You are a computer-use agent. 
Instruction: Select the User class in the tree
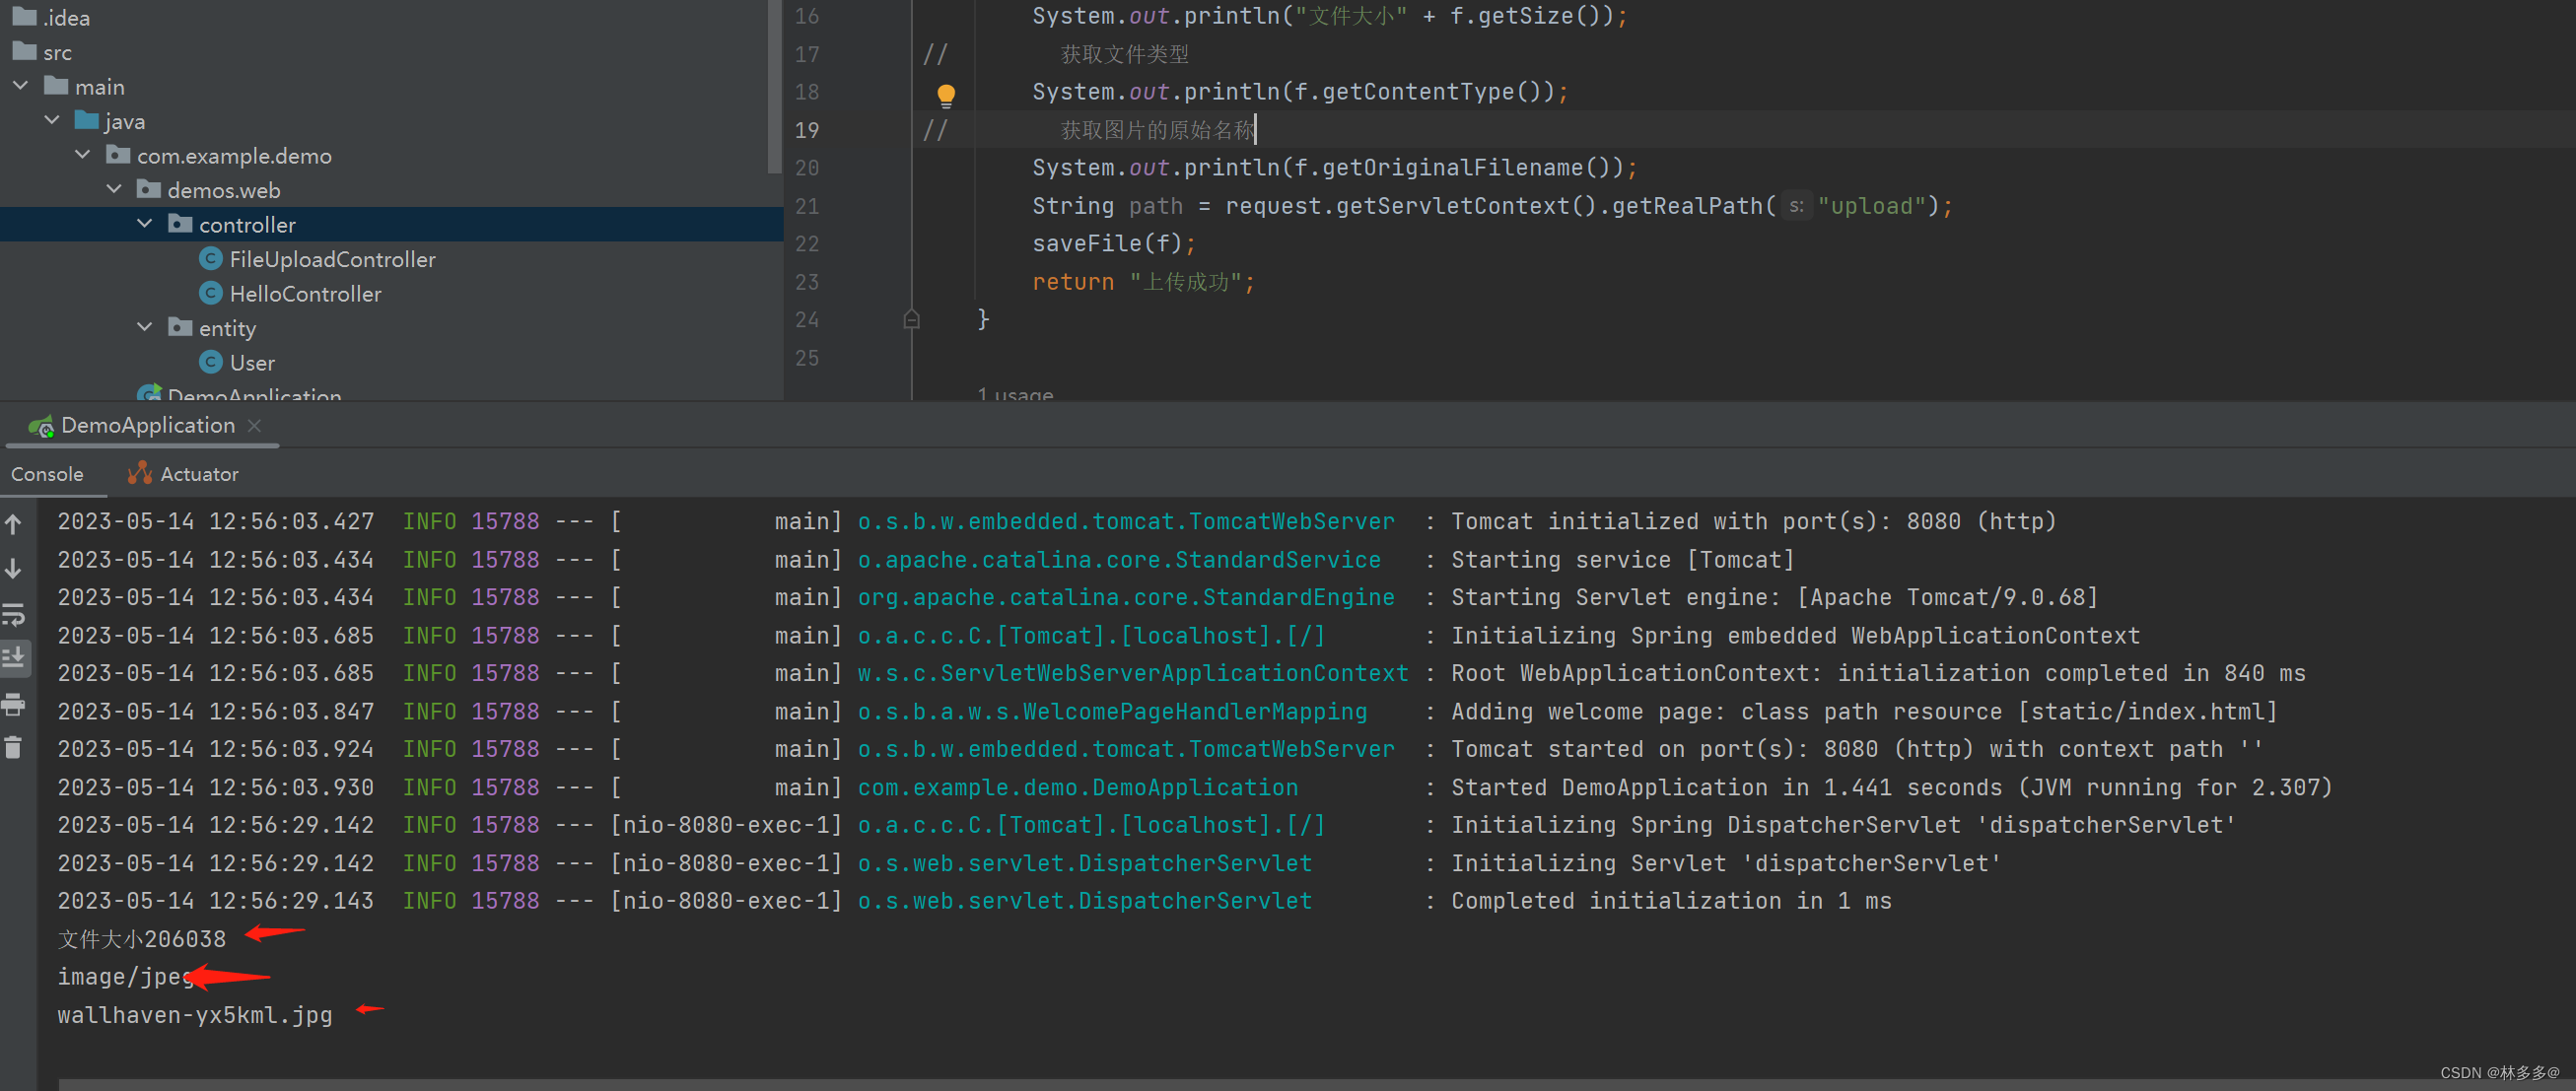(252, 363)
